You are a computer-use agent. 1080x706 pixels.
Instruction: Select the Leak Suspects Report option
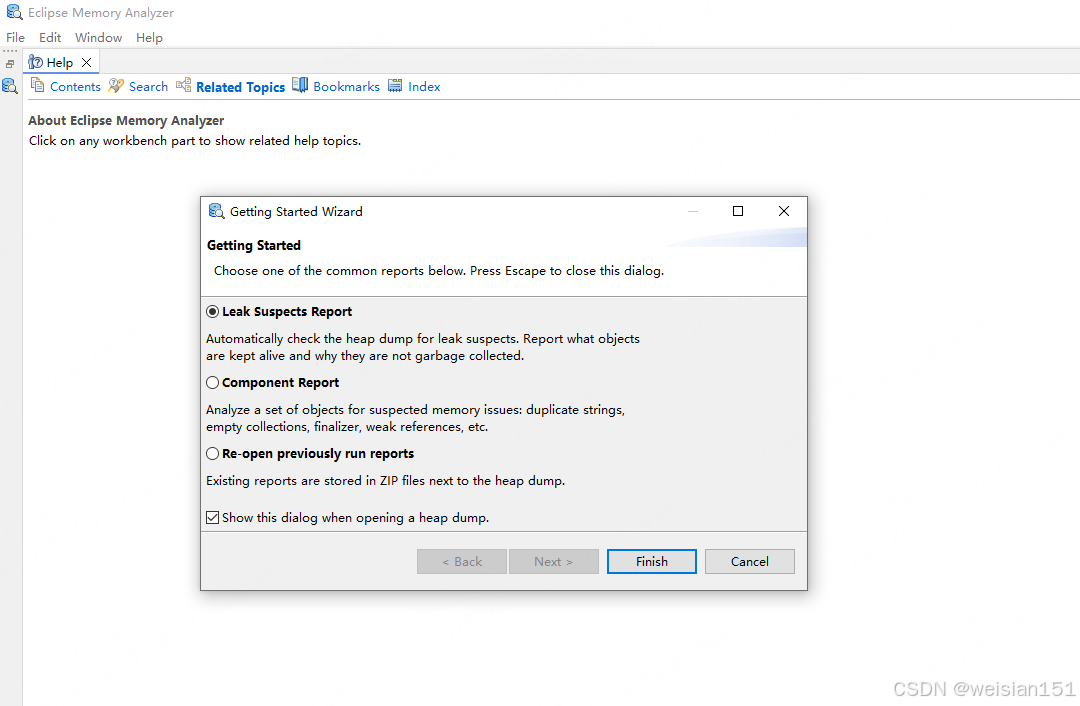pos(212,312)
